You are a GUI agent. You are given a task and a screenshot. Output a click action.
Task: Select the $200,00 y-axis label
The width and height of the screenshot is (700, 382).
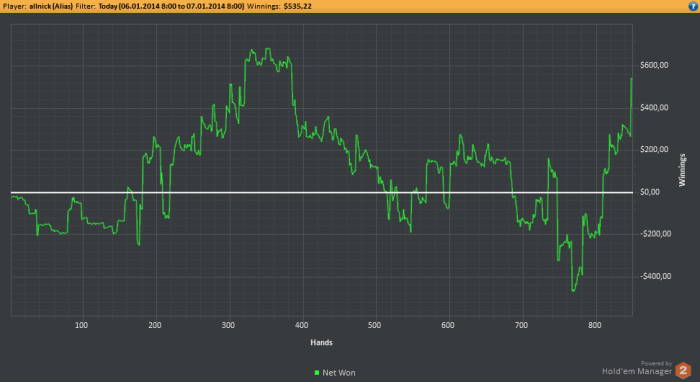(654, 149)
